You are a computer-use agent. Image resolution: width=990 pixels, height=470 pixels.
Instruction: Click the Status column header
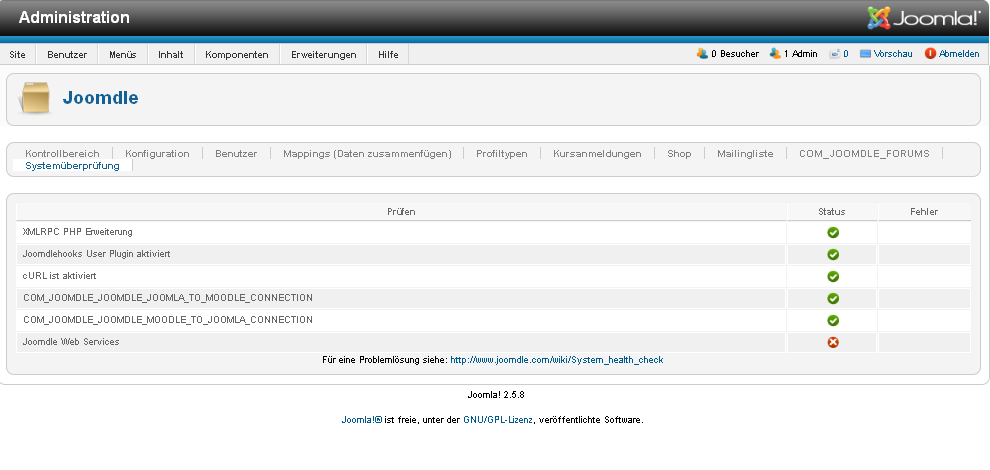832,212
